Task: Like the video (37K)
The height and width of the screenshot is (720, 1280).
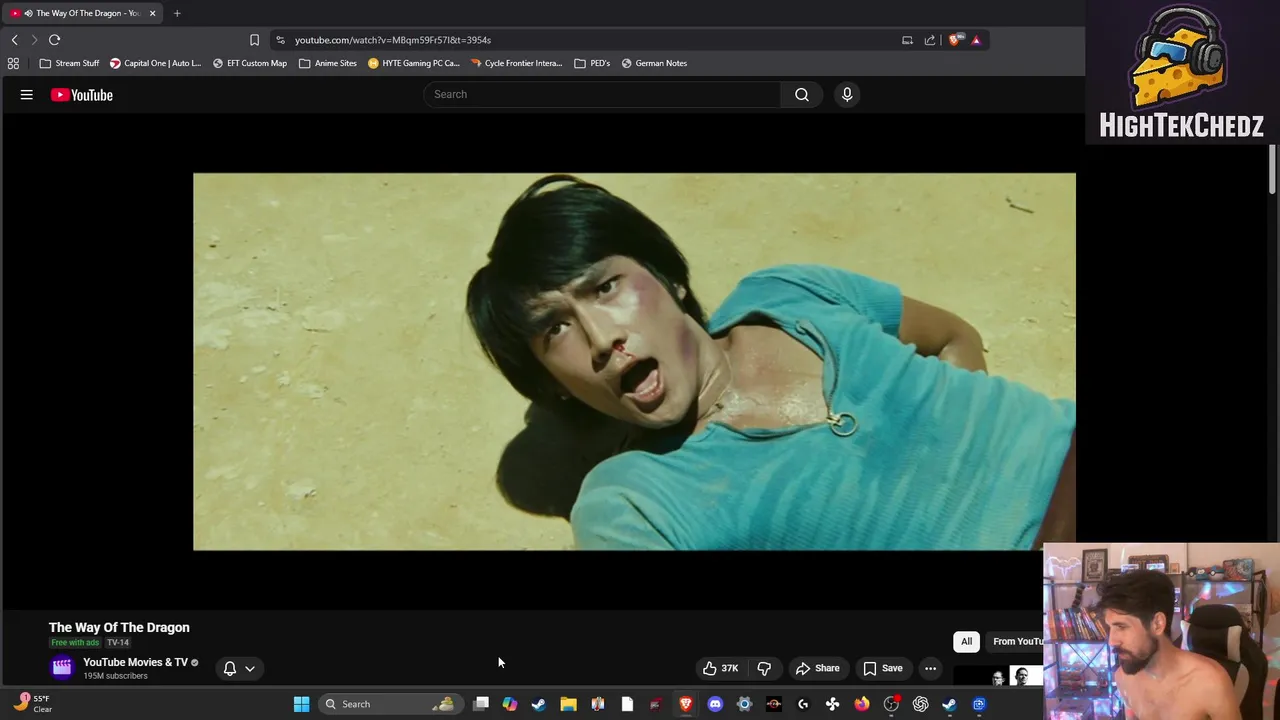Action: click(720, 668)
